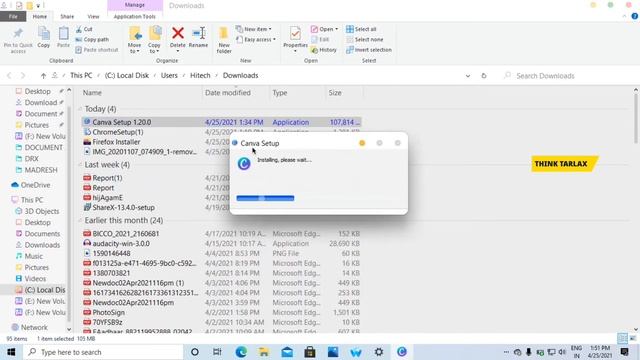The width and height of the screenshot is (640, 360).
Task: Open the help question mark icon
Action: [x=634, y=16]
